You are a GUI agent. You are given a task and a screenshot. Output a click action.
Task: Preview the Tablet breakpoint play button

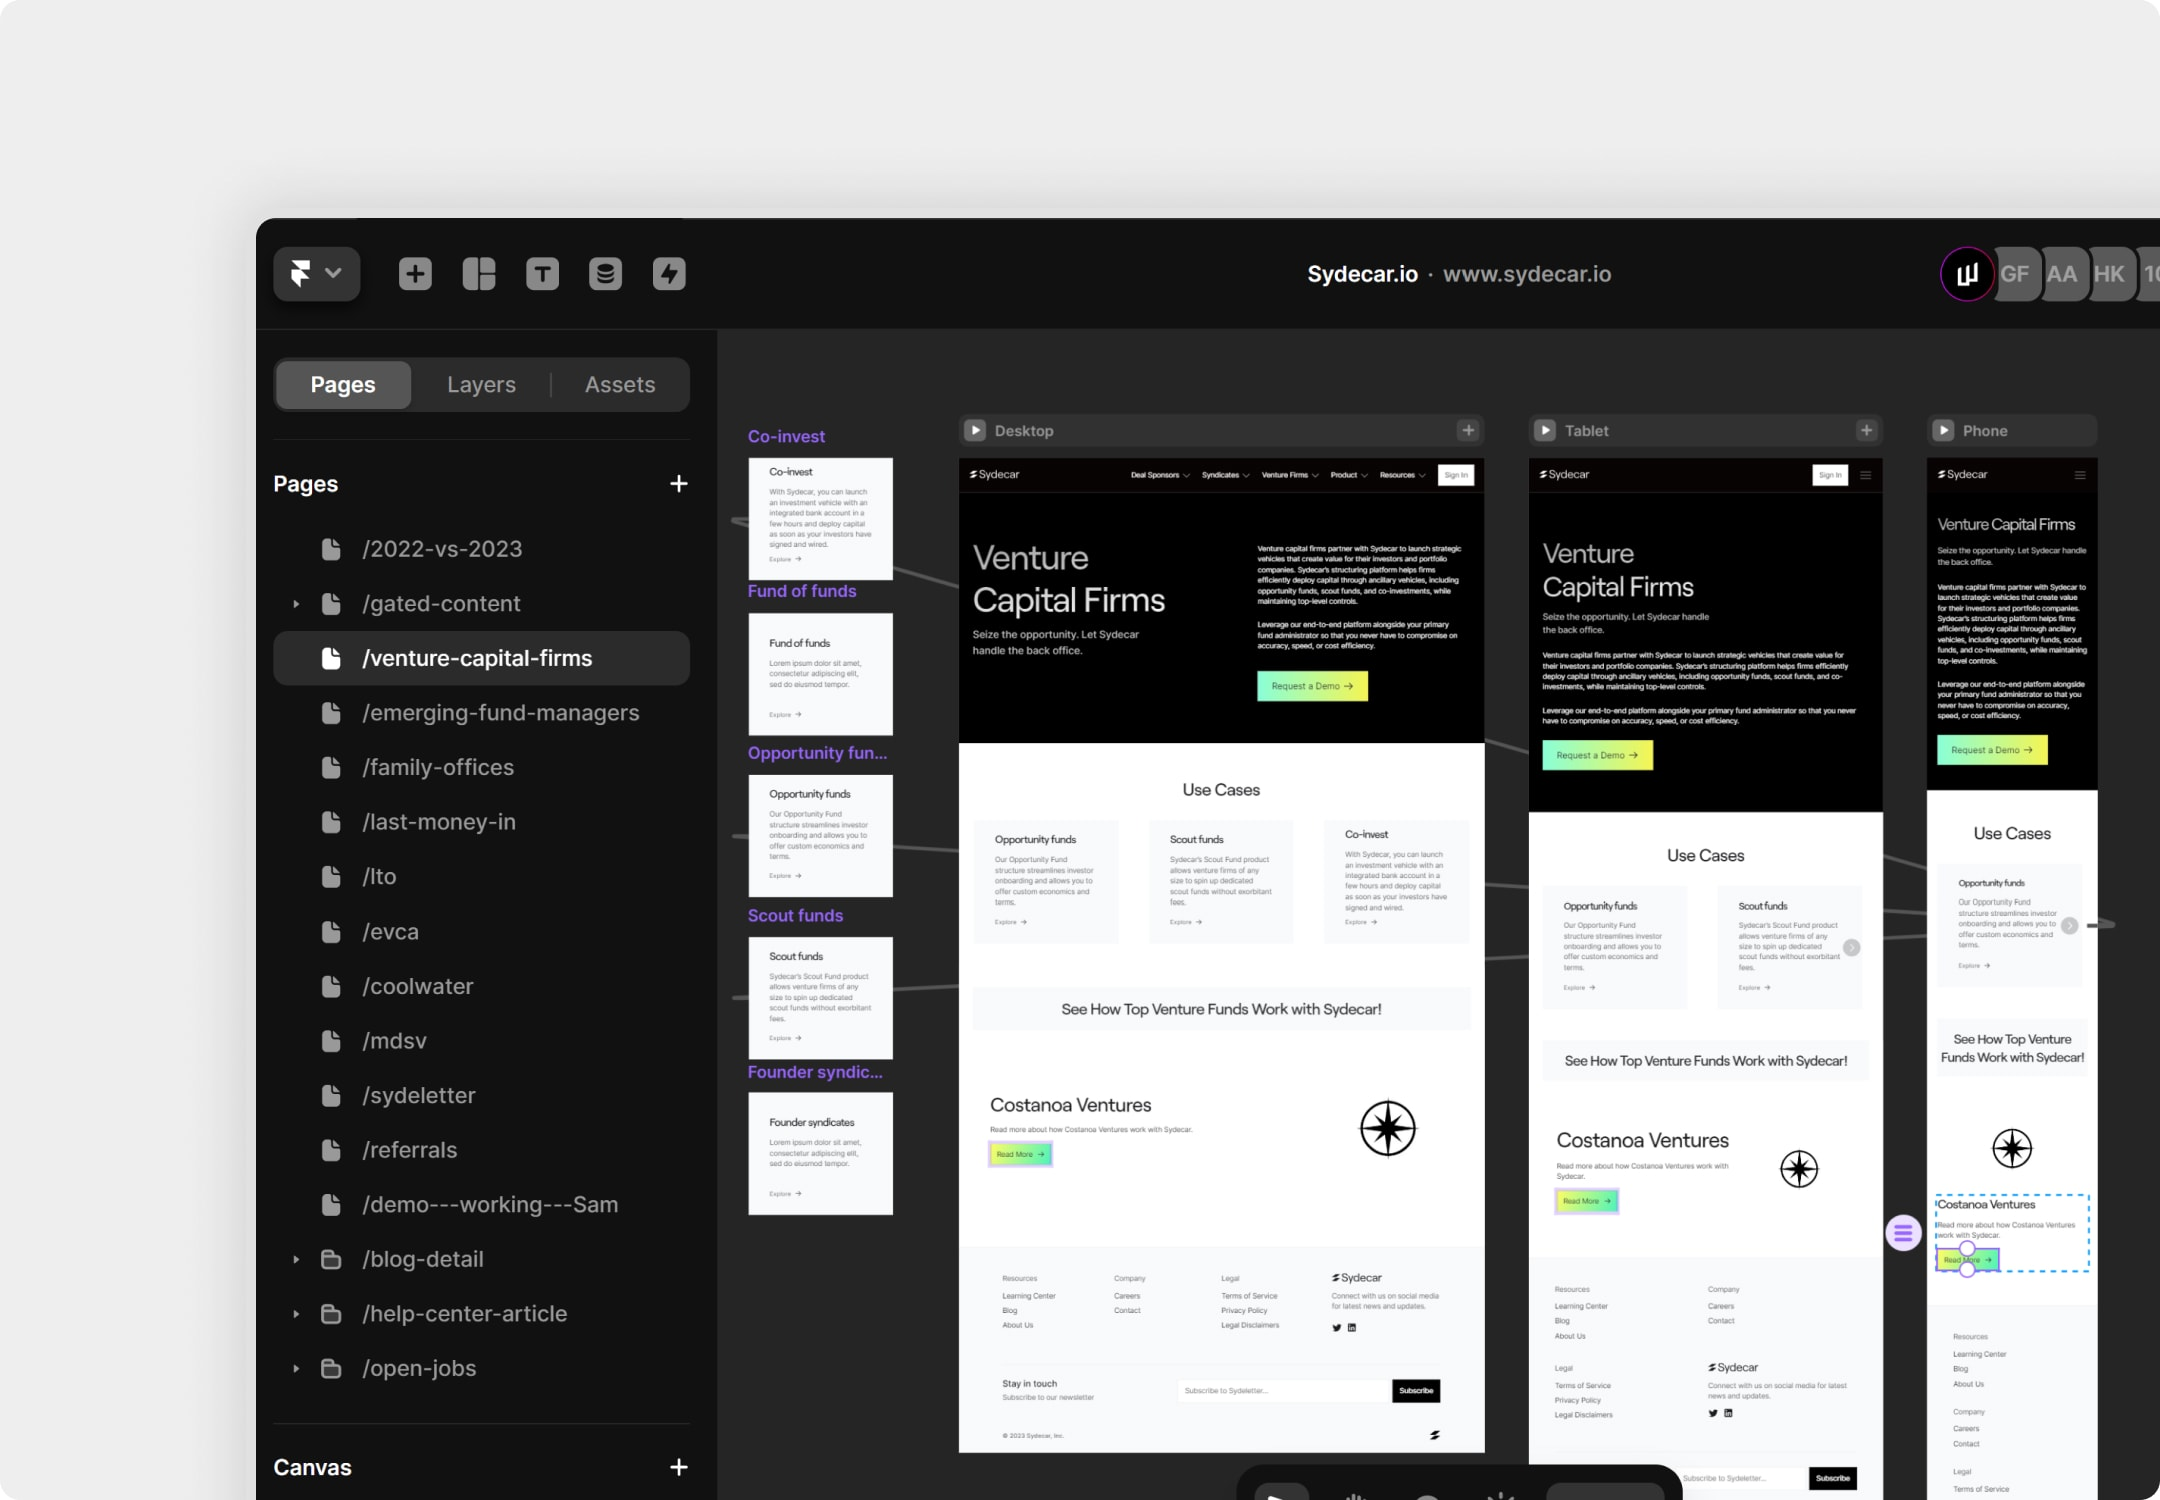(1545, 430)
